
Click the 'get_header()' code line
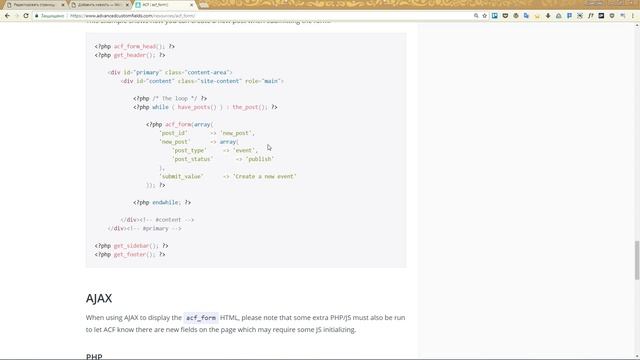pos(130,55)
